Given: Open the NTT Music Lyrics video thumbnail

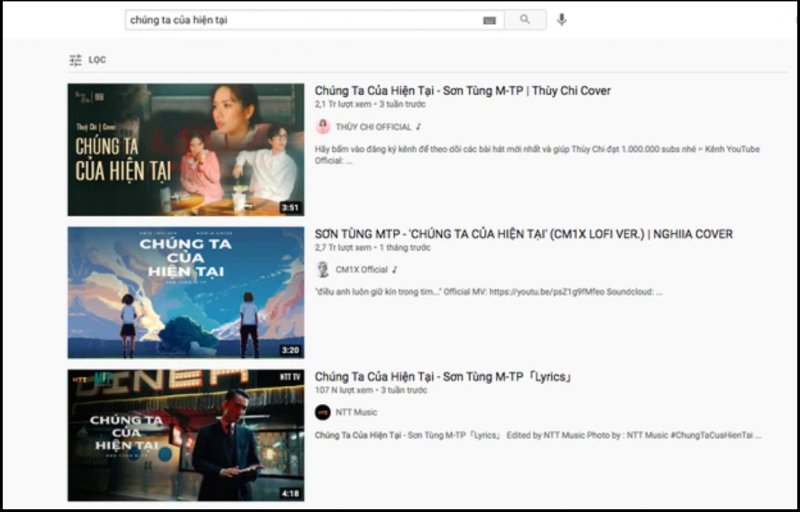Looking at the screenshot, I should pyautogui.click(x=186, y=435).
